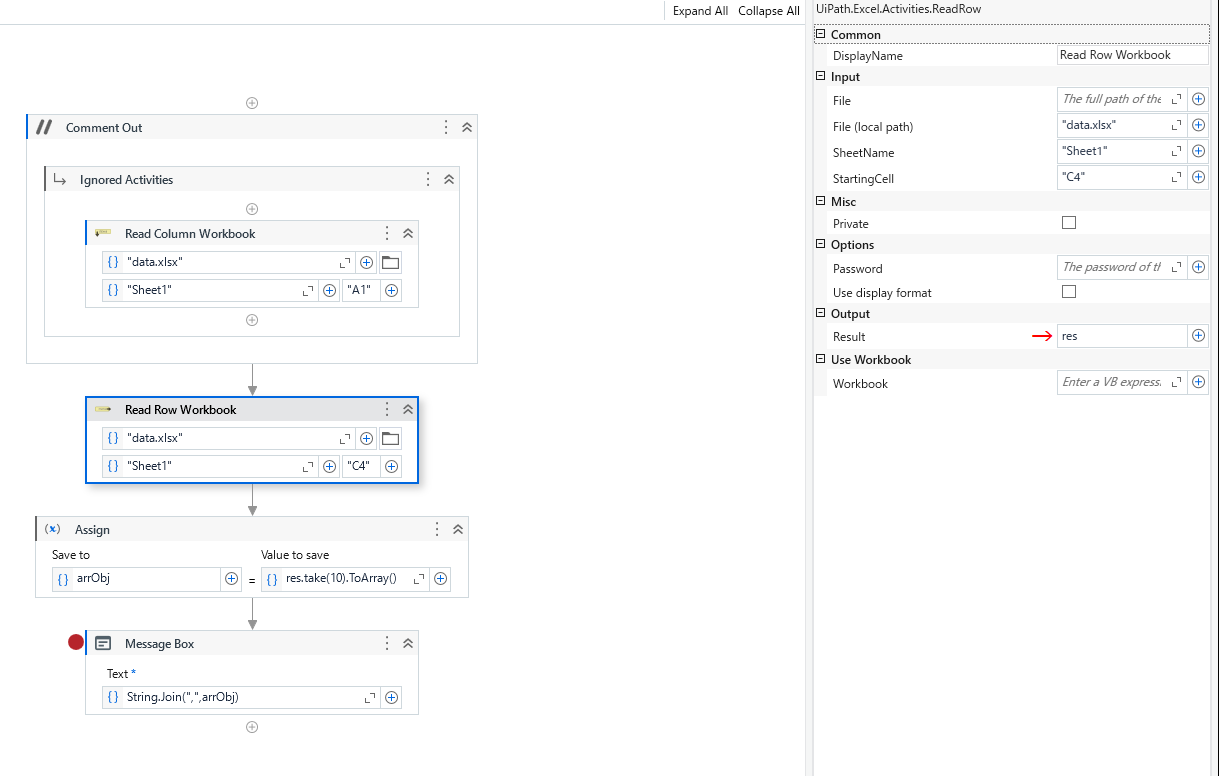Browse for file in Read Column Workbook

[390, 262]
